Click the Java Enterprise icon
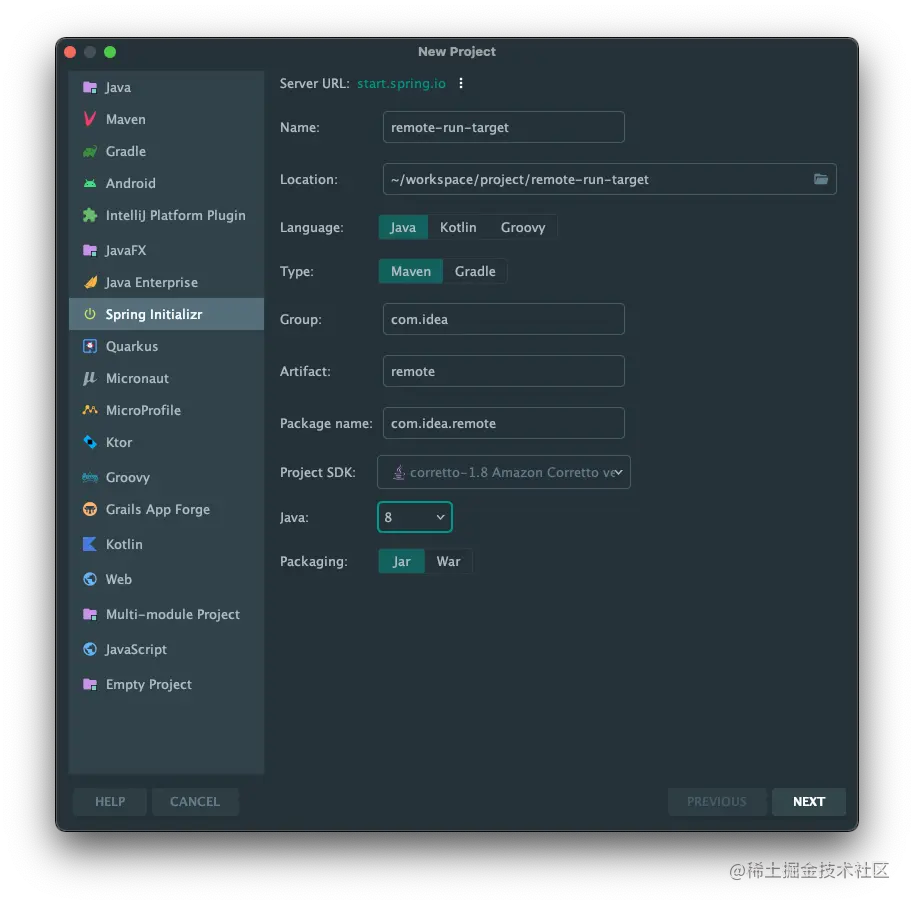Screen dimensions: 914x905 90,282
